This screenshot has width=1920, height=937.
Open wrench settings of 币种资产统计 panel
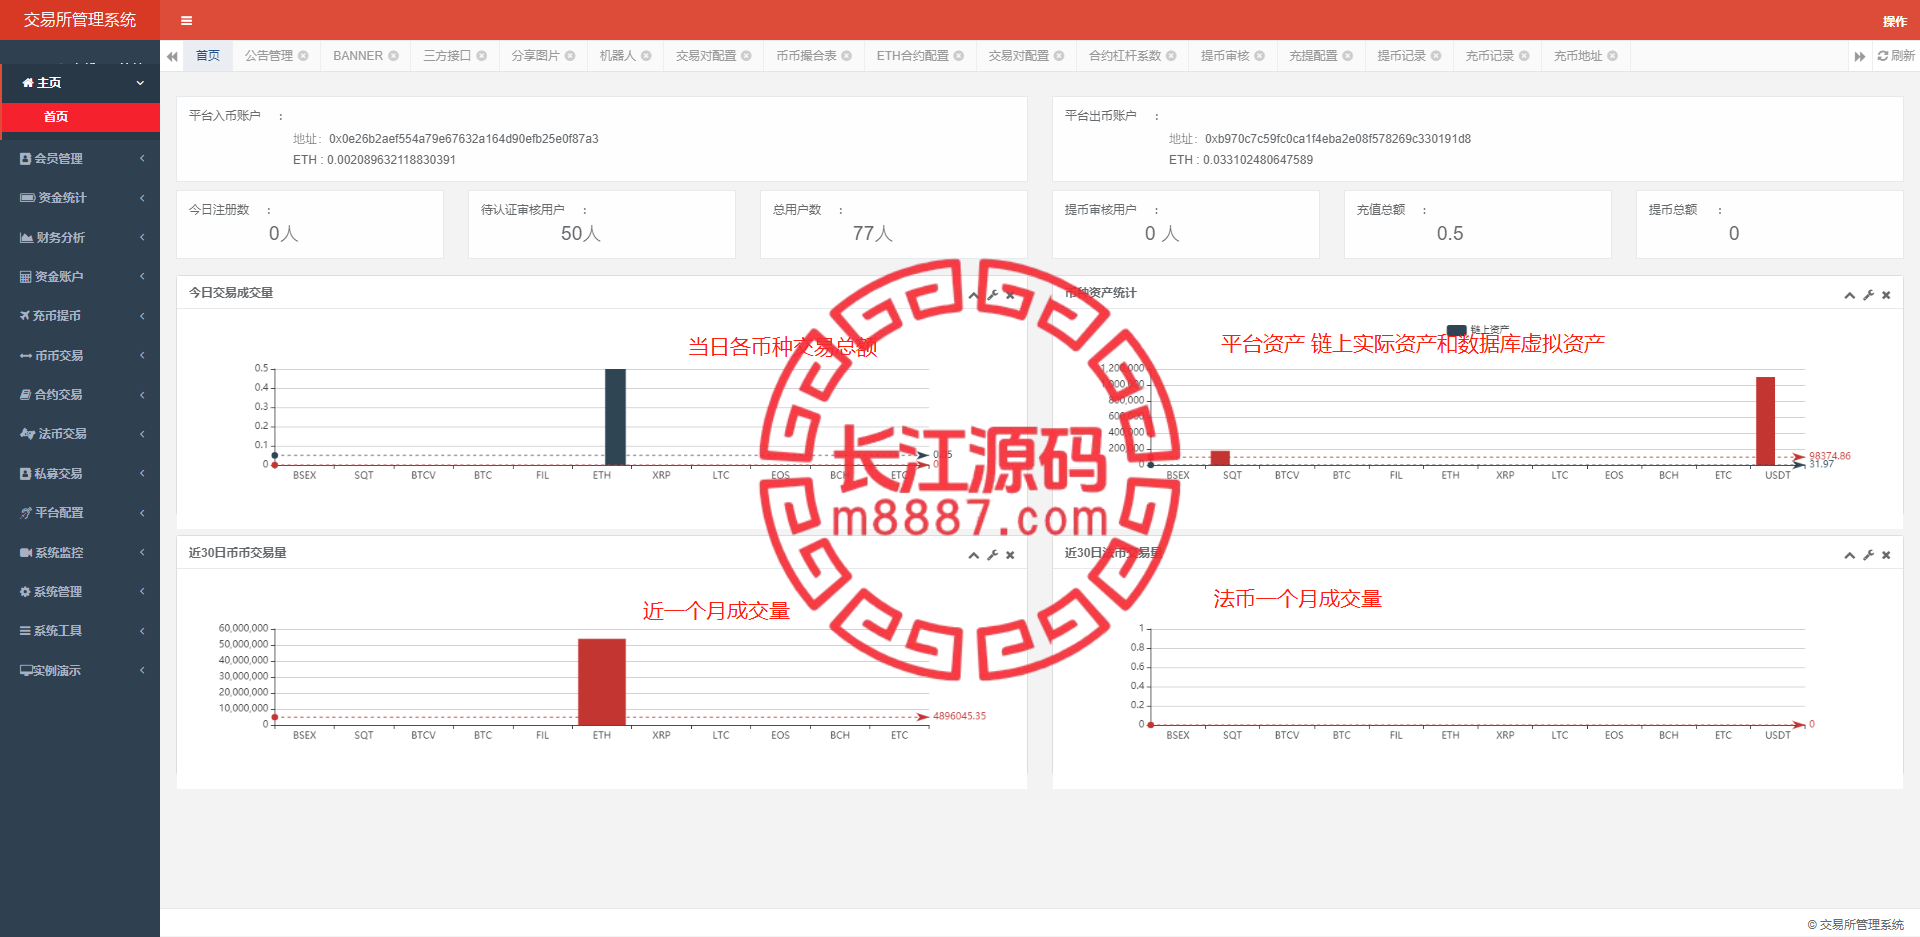[1868, 295]
